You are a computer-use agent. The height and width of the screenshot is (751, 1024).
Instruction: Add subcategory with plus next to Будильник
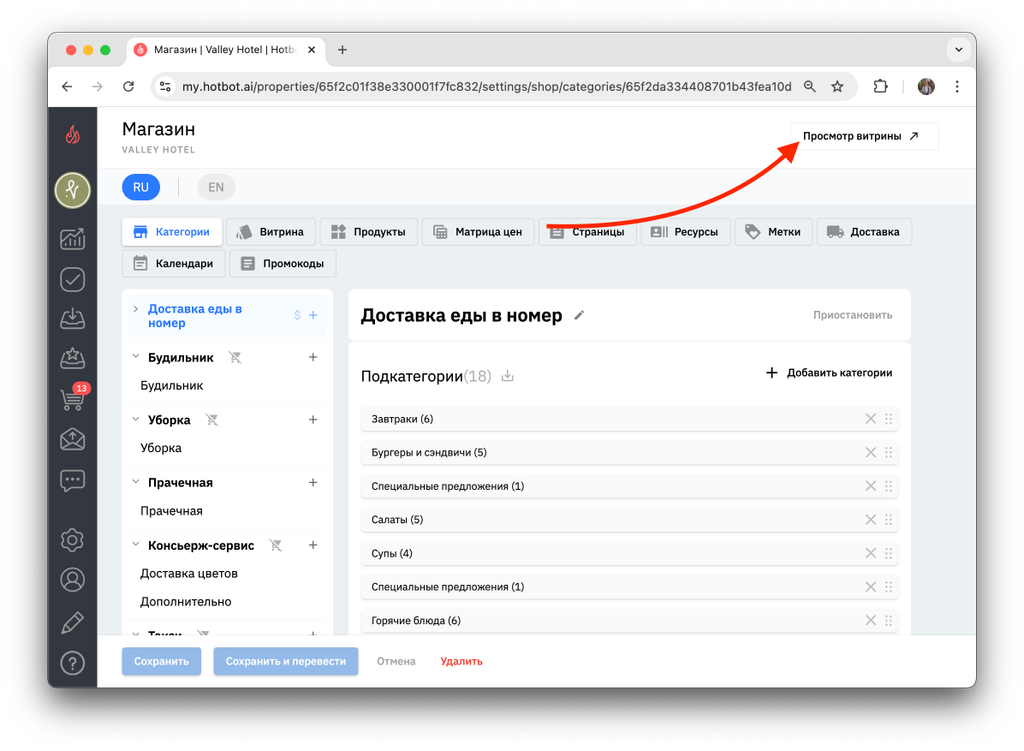coord(313,357)
